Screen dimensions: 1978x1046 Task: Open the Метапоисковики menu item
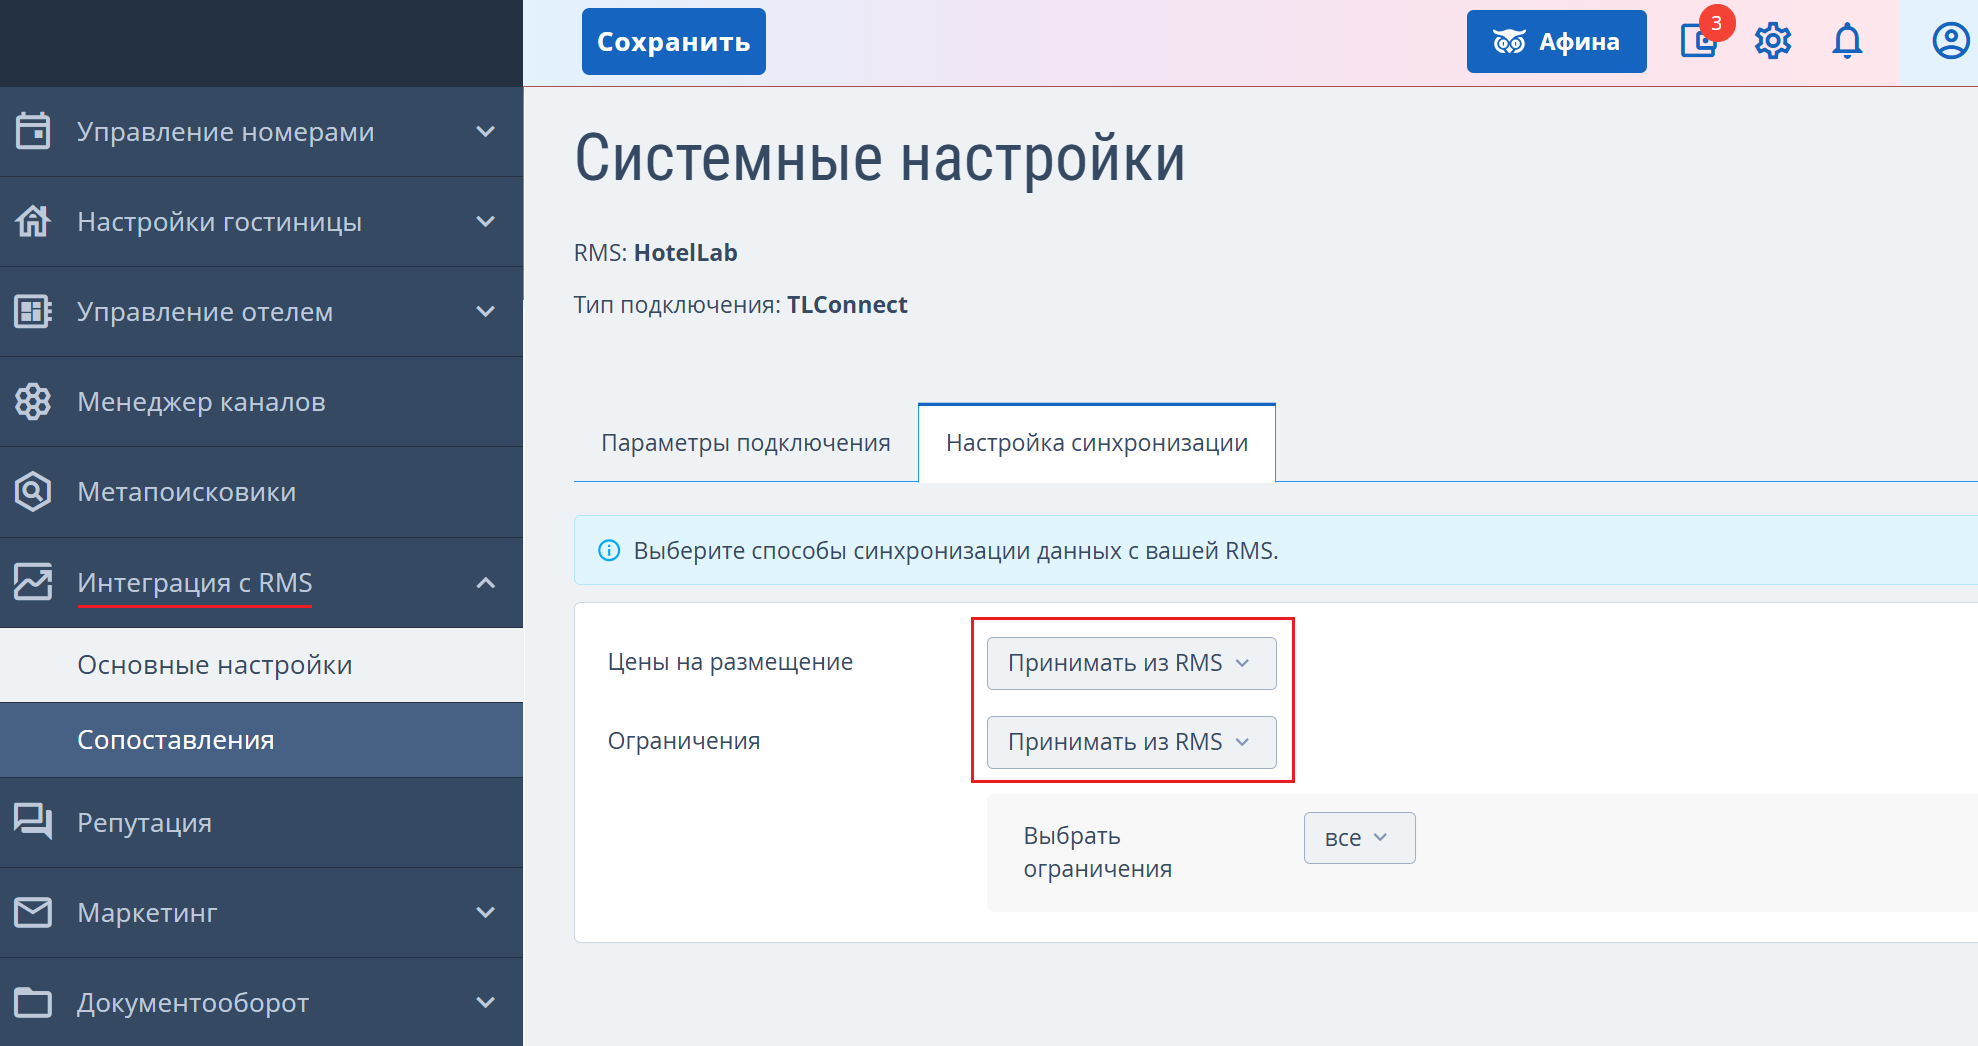click(x=261, y=491)
